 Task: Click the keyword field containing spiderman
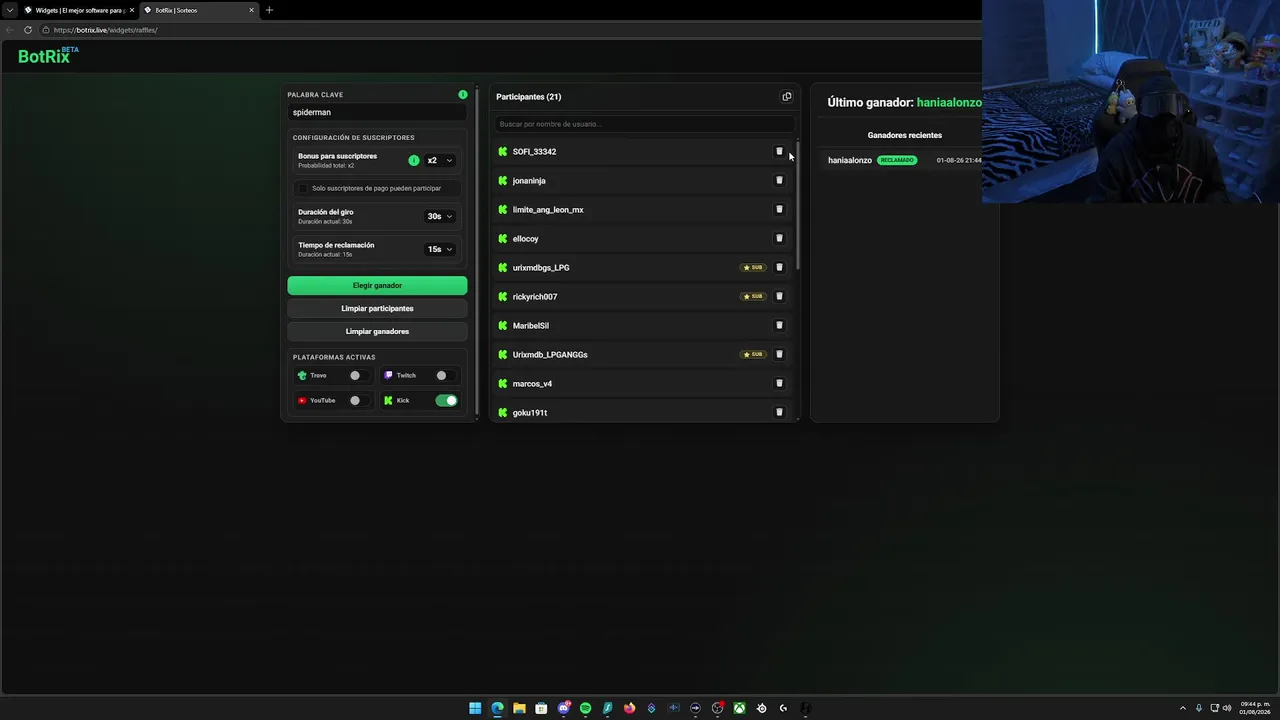[377, 113]
